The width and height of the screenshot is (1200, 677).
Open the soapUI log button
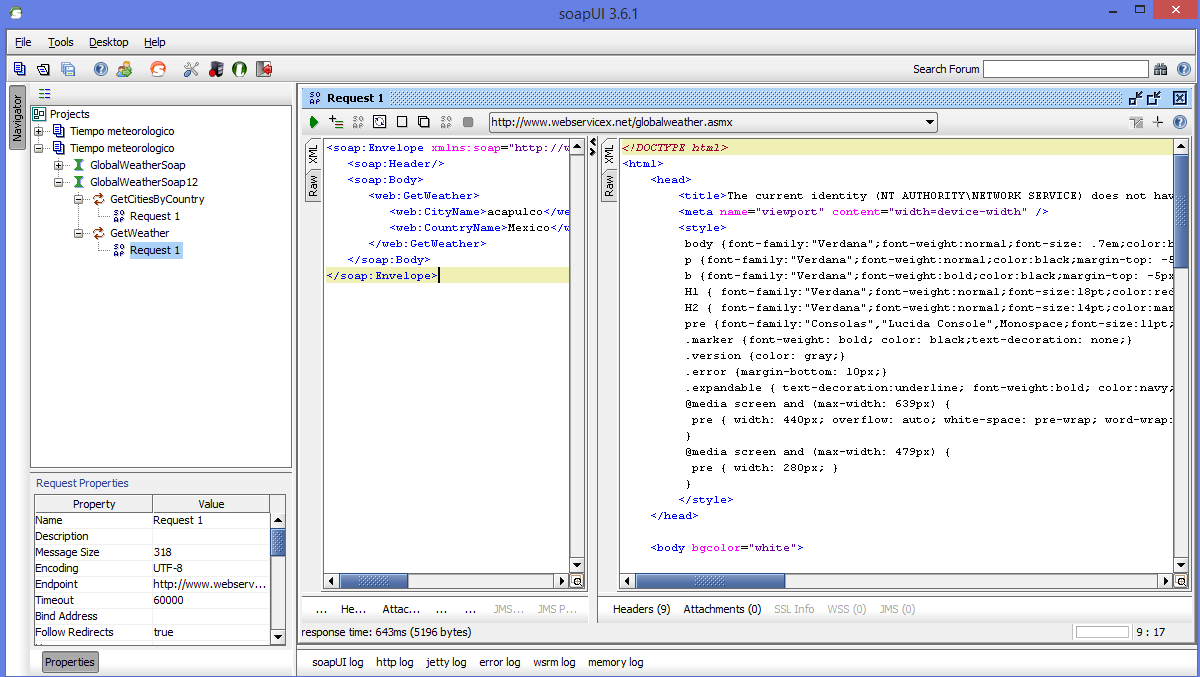pyautogui.click(x=338, y=662)
